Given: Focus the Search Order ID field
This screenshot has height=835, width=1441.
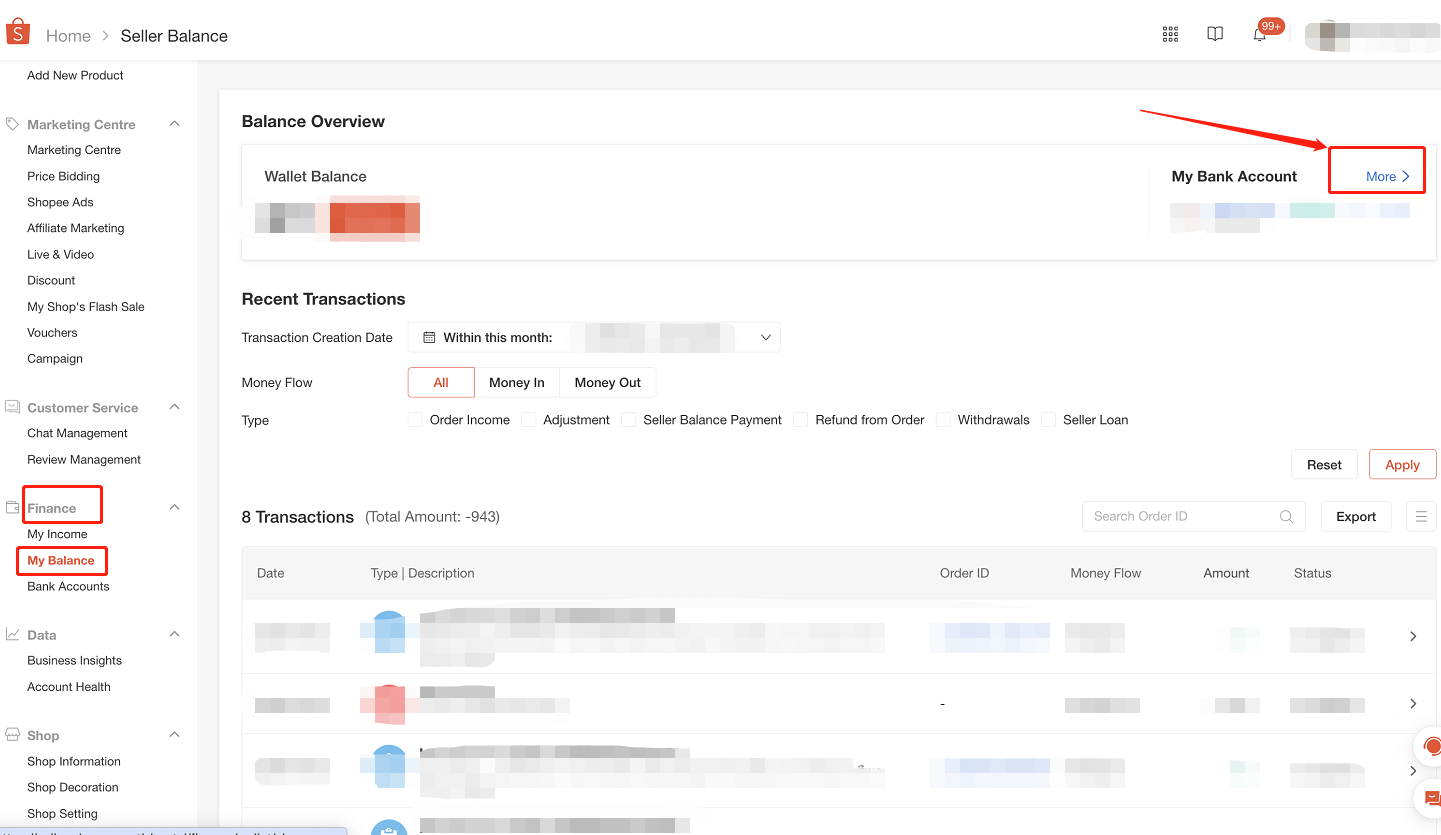Looking at the screenshot, I should [x=1180, y=517].
